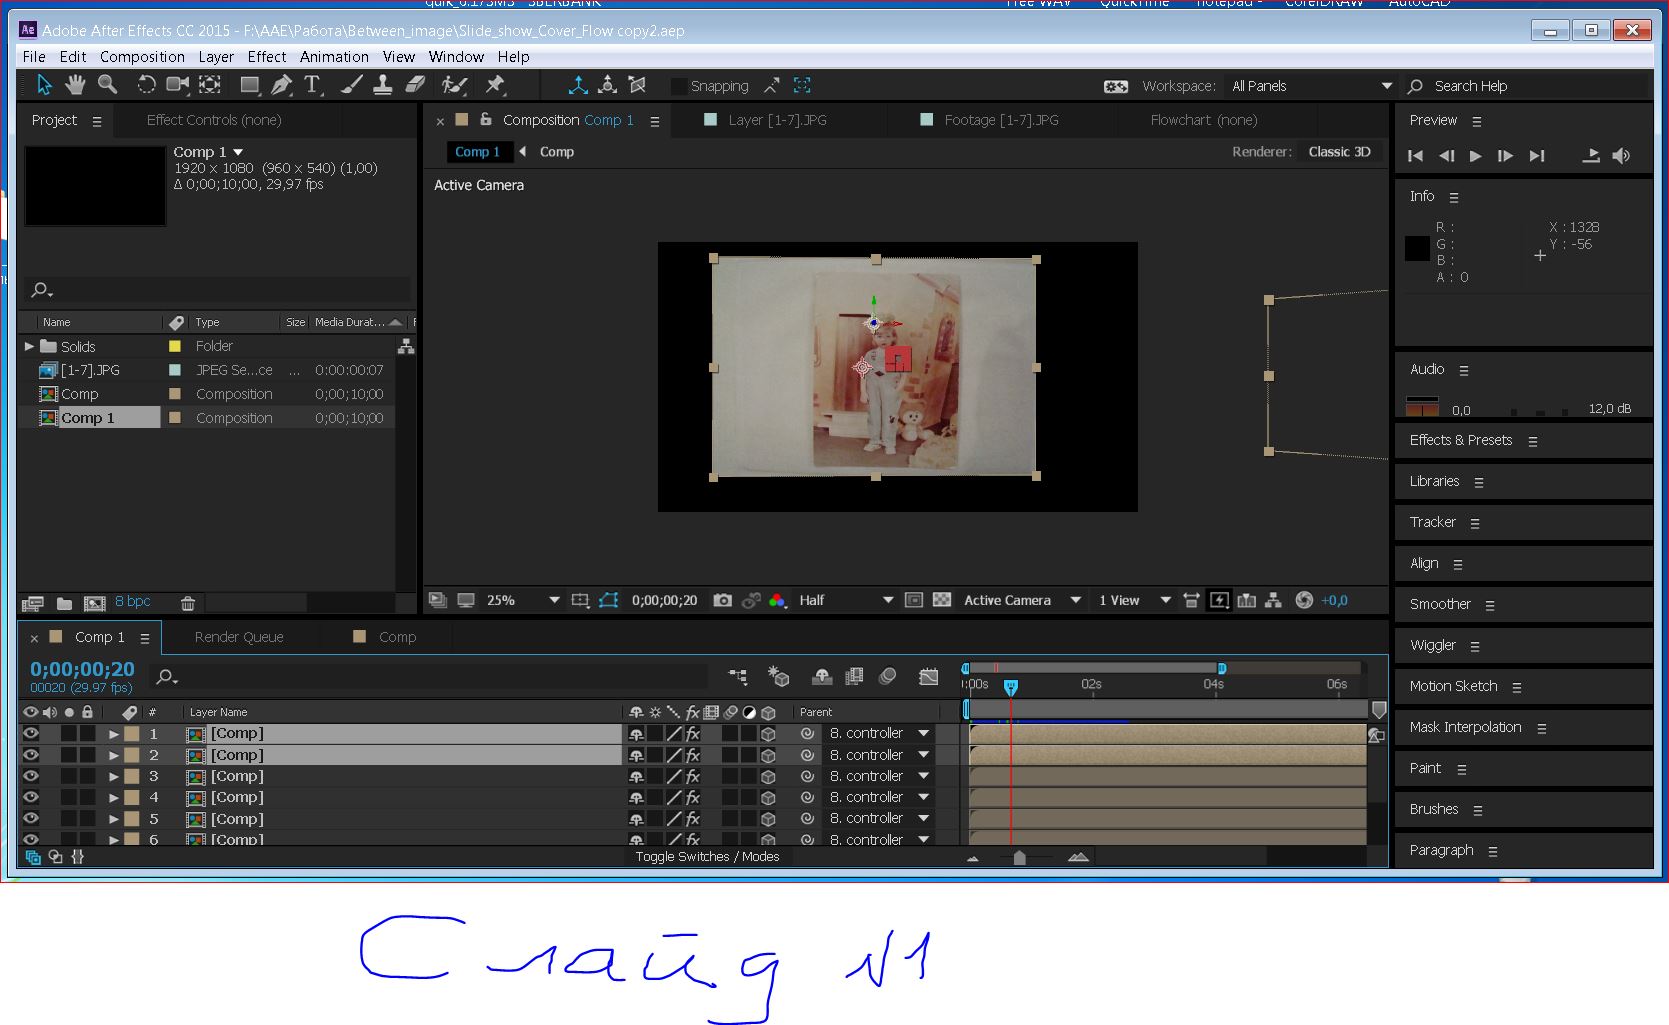Select the Unified Camera tool
Viewport: 1669px width, 1025px height.
pyautogui.click(x=177, y=85)
